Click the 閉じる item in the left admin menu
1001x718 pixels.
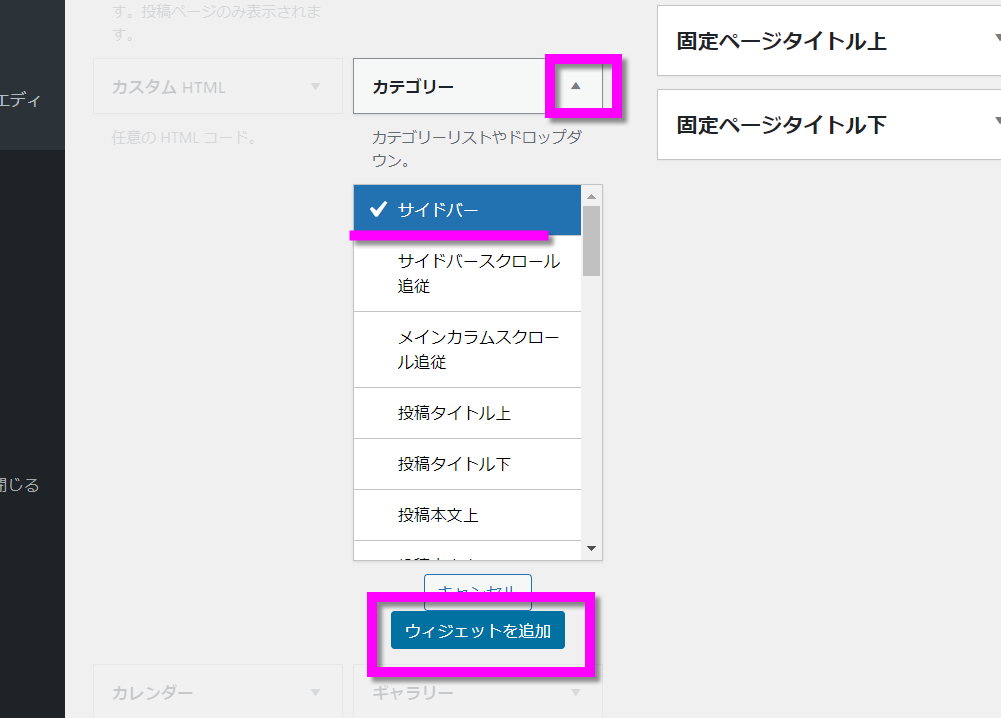pos(20,486)
